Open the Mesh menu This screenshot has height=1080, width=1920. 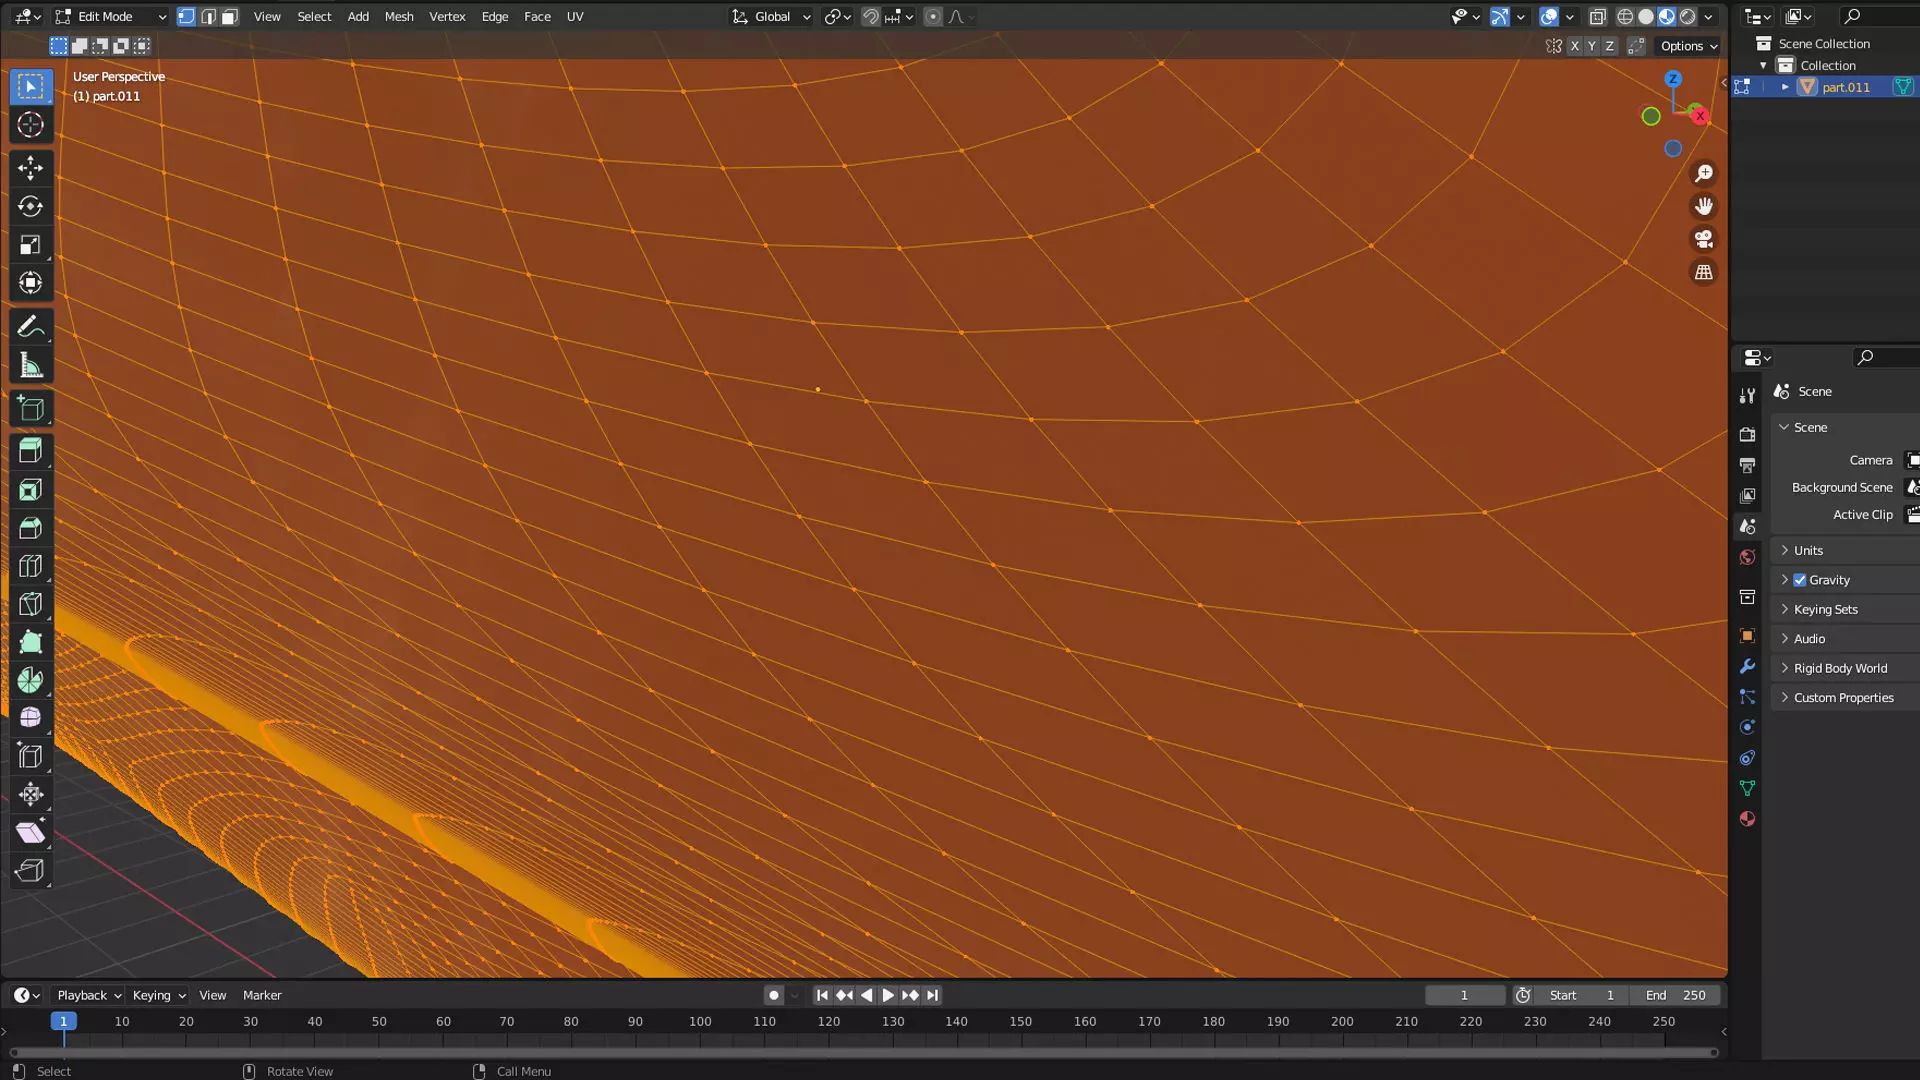398,16
